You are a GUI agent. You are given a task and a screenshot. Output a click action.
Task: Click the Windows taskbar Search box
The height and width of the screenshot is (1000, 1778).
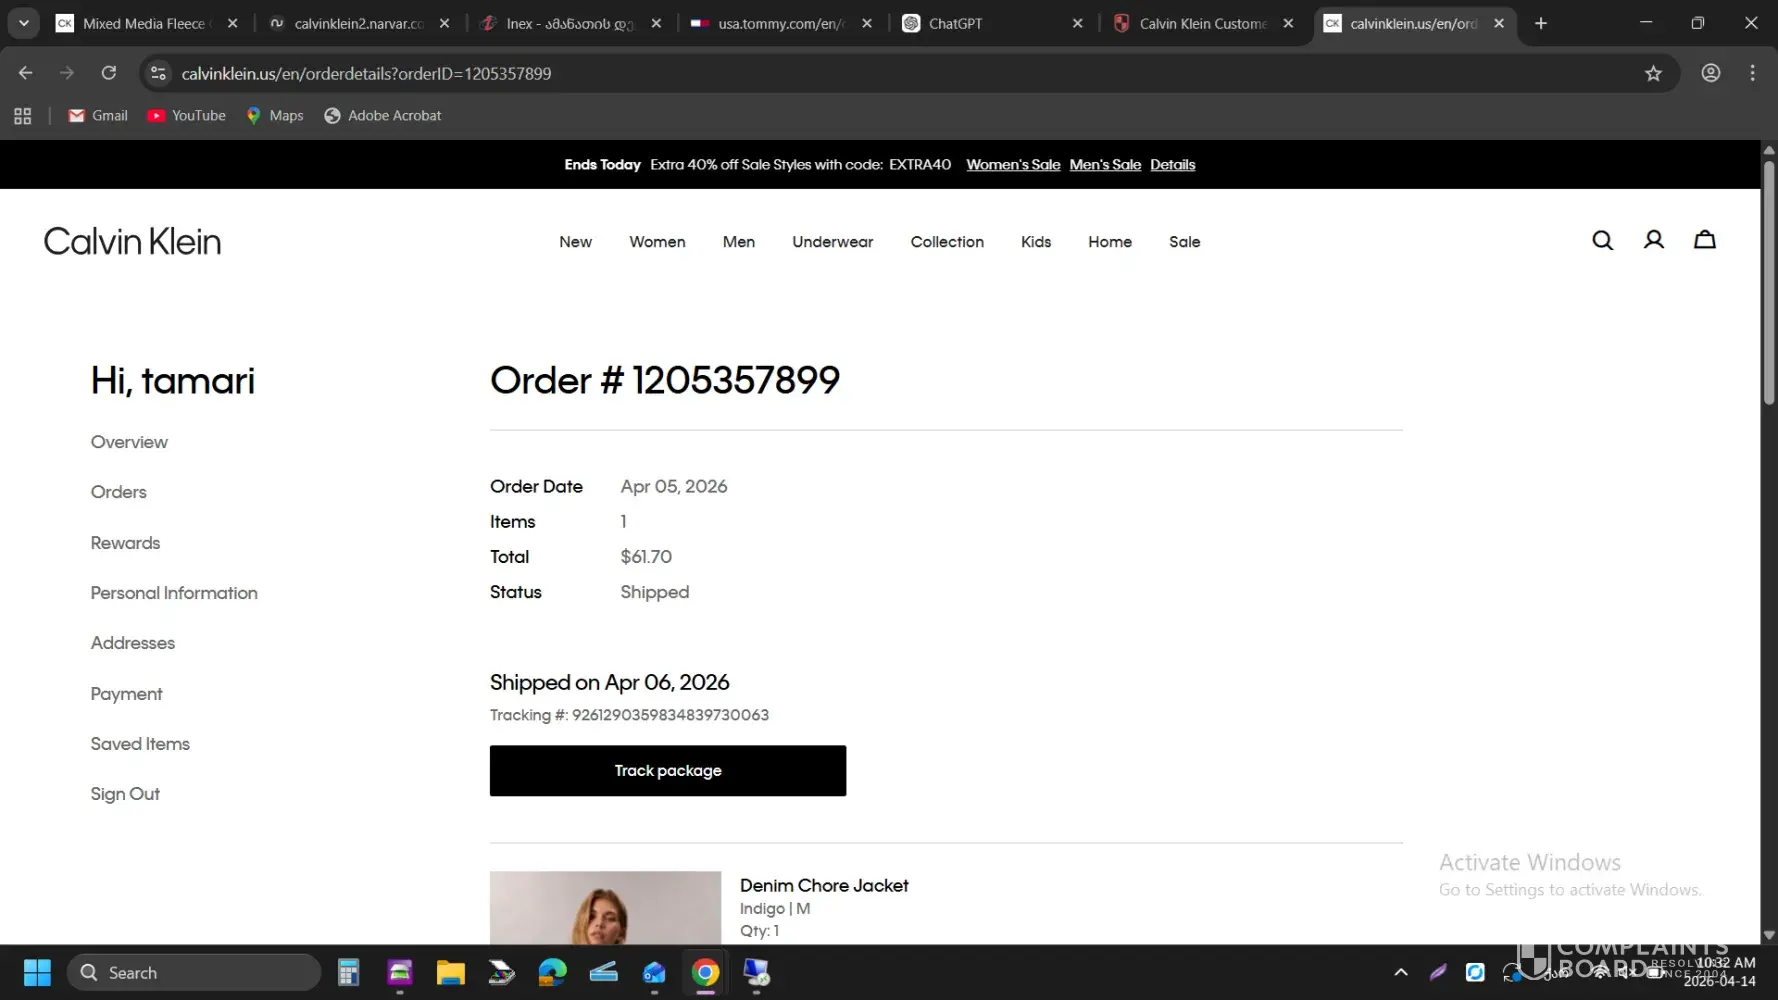tap(194, 972)
